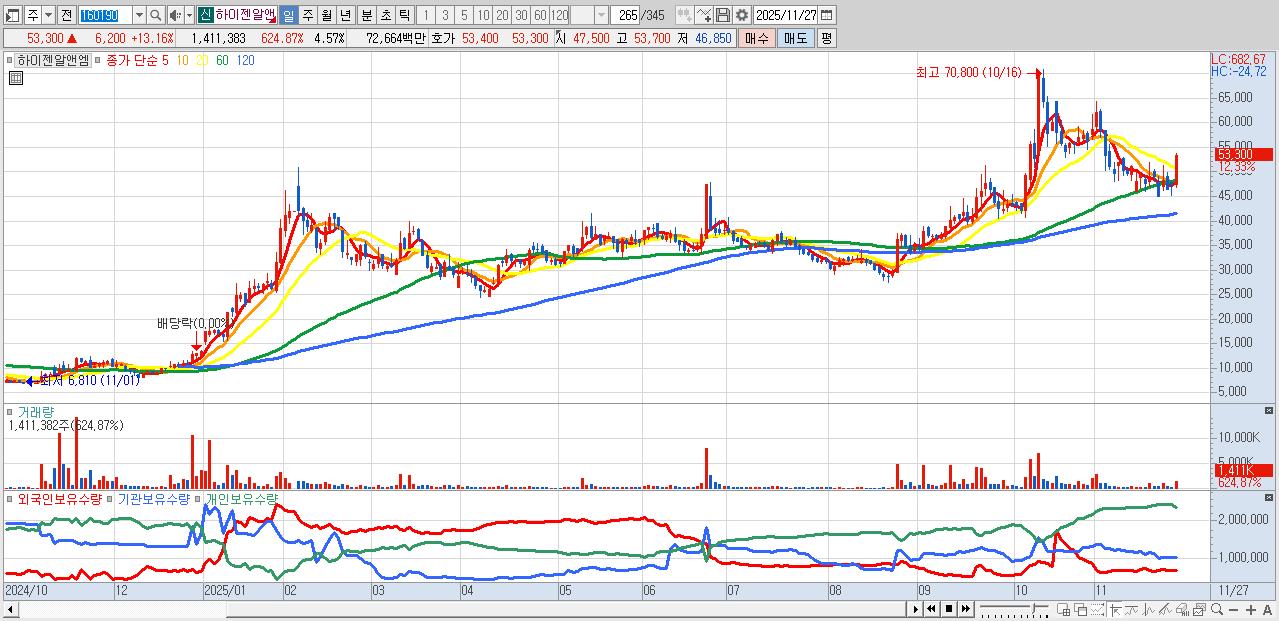This screenshot has width=1279, height=621.
Task: Play chart replay forward
Action: coord(915,609)
